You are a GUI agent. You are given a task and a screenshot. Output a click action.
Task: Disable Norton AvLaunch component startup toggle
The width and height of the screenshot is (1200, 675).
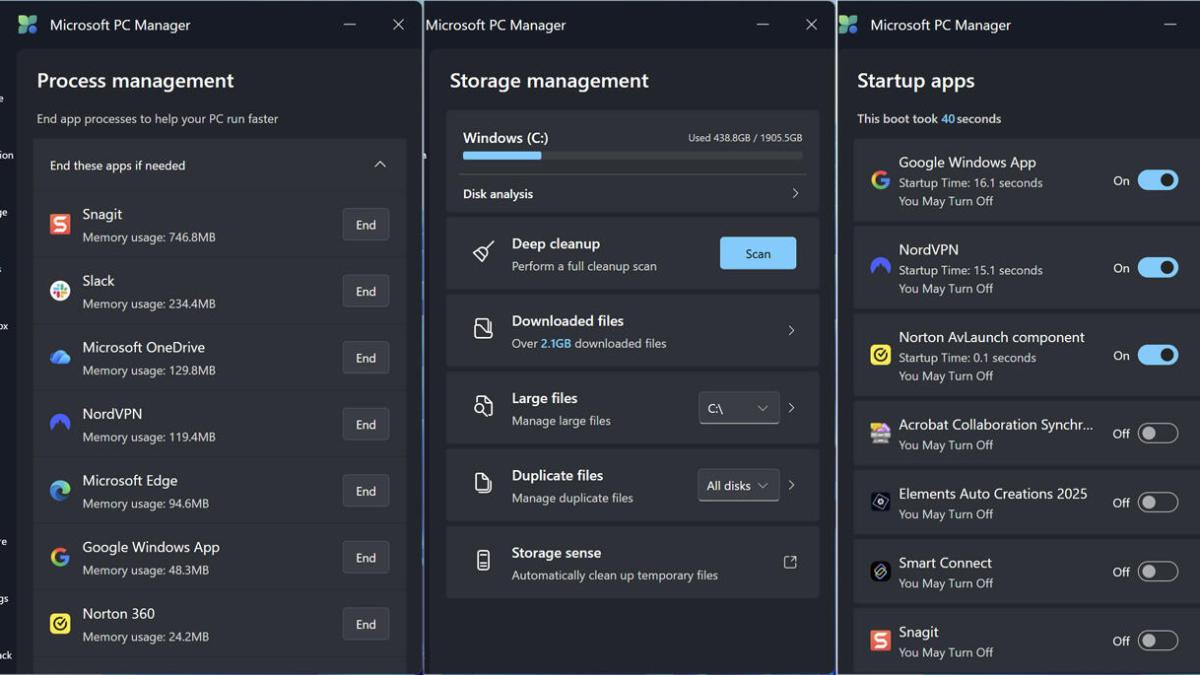pyautogui.click(x=1158, y=355)
